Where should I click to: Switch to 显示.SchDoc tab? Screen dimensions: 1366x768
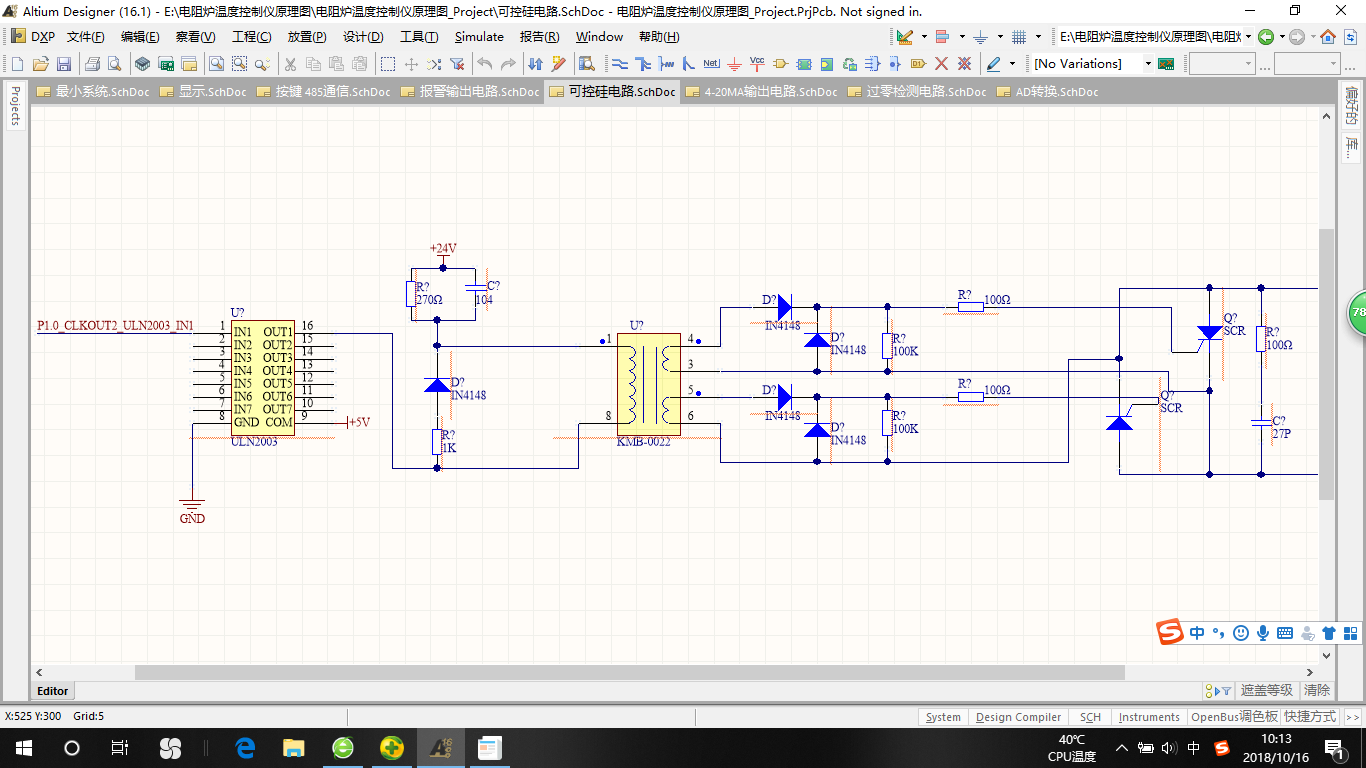point(203,91)
